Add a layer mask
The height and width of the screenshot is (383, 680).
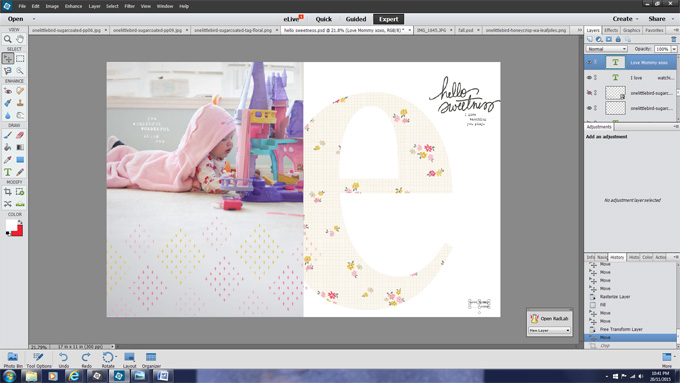(x=608, y=39)
